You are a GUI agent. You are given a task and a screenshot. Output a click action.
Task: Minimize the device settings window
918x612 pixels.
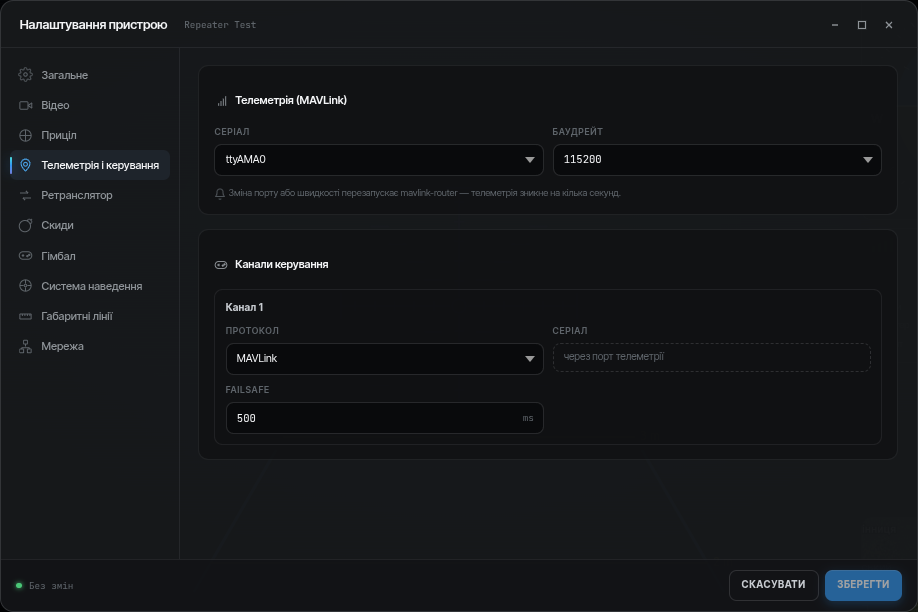[835, 25]
